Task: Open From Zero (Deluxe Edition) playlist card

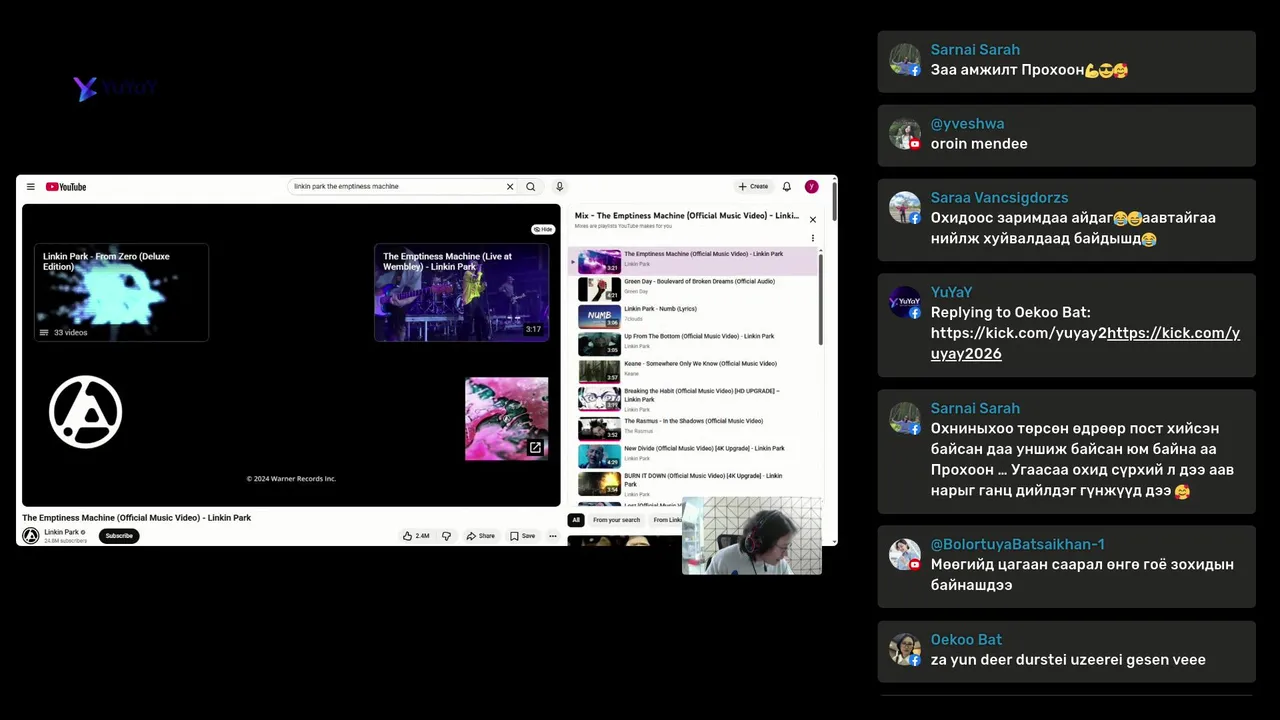Action: [121, 292]
